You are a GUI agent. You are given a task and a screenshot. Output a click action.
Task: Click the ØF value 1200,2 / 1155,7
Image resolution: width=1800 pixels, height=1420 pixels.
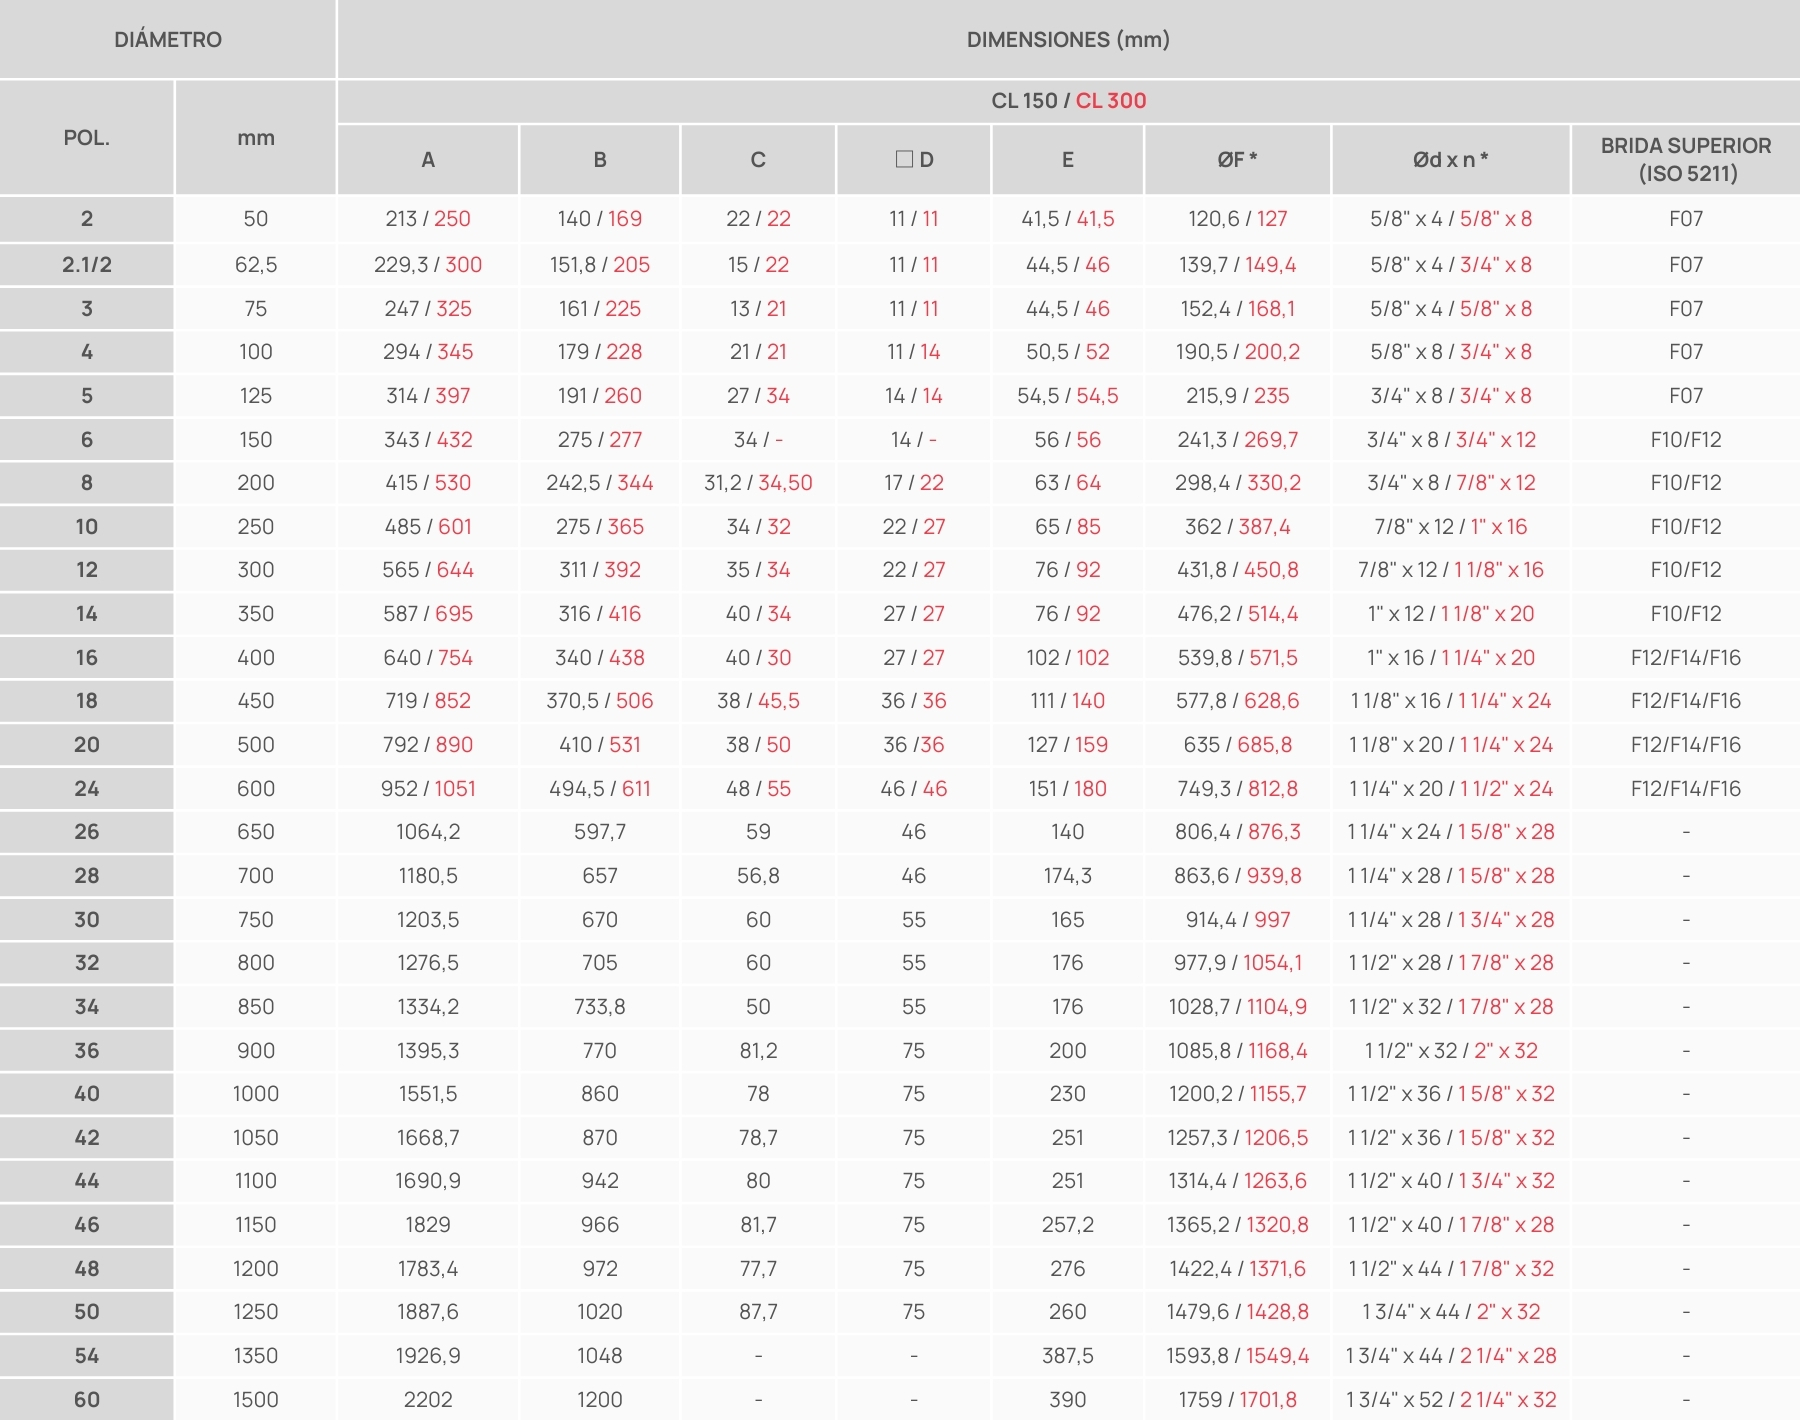click(1237, 1094)
